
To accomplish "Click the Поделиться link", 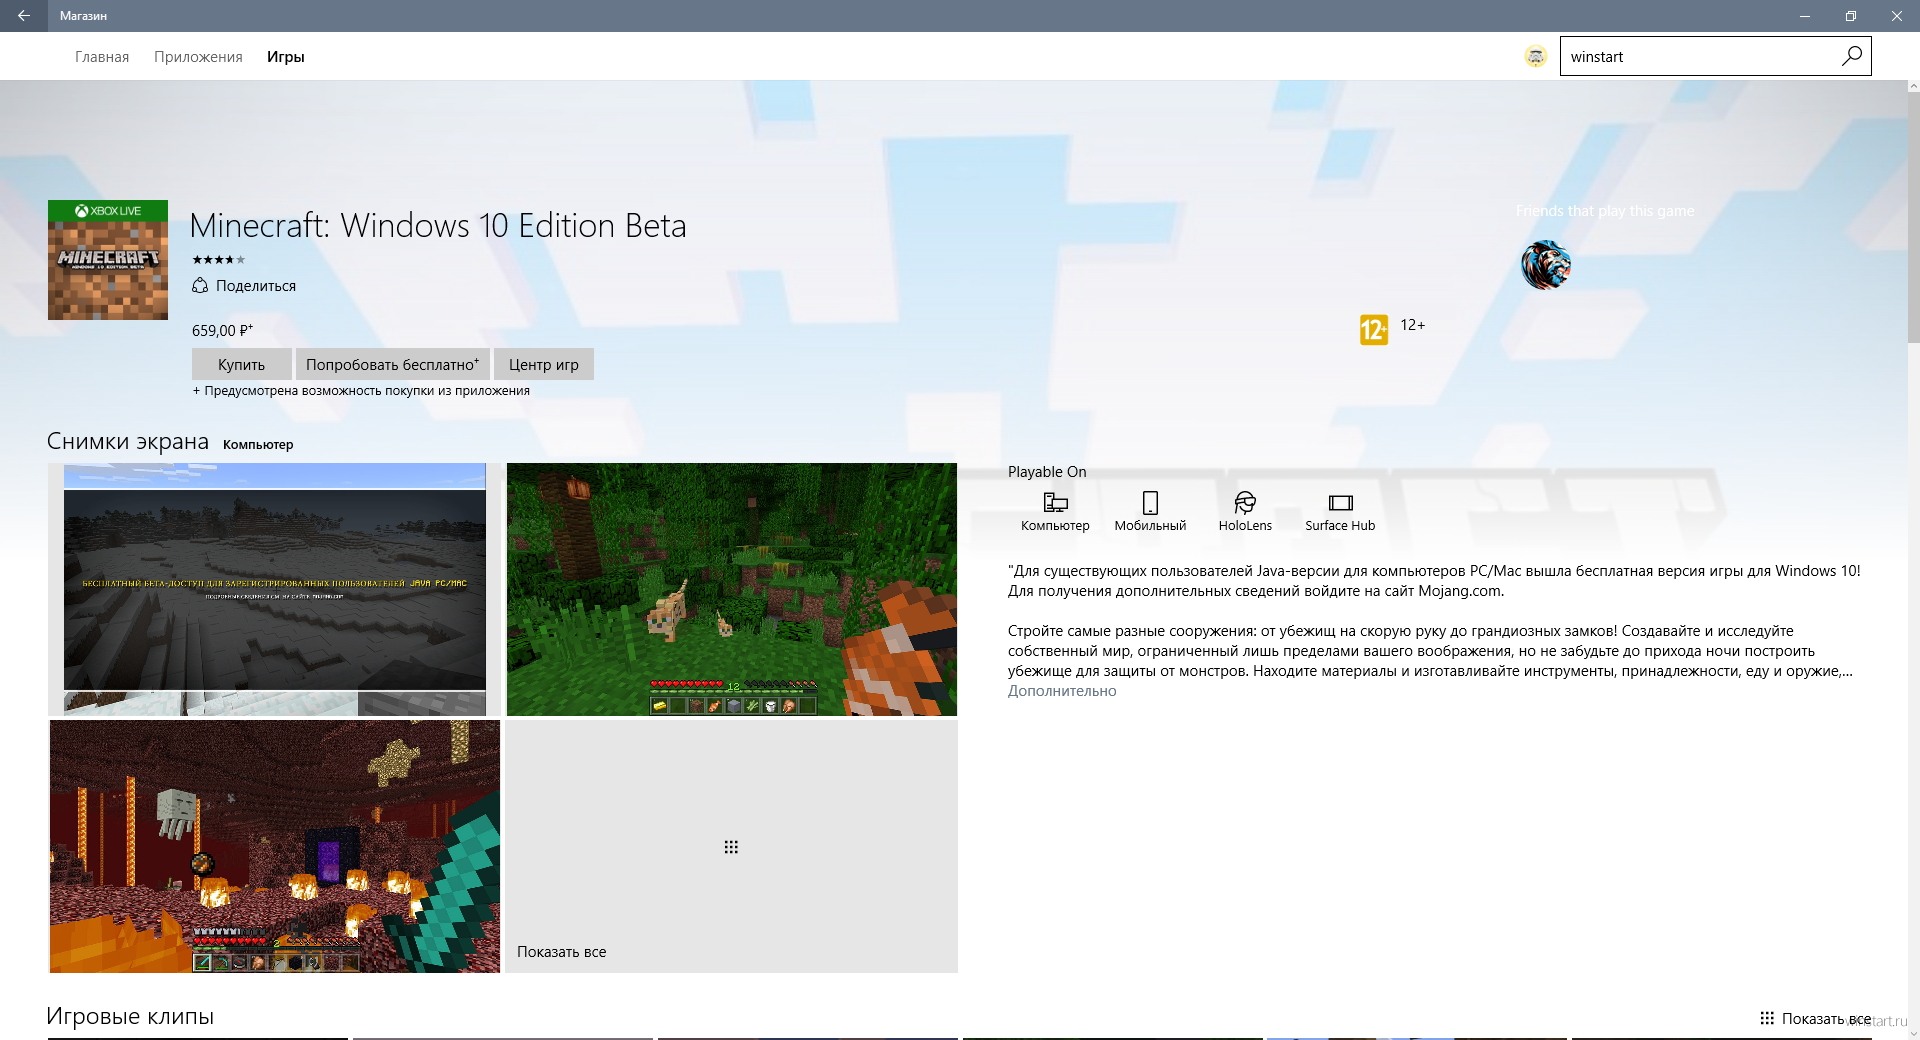I will pos(256,286).
